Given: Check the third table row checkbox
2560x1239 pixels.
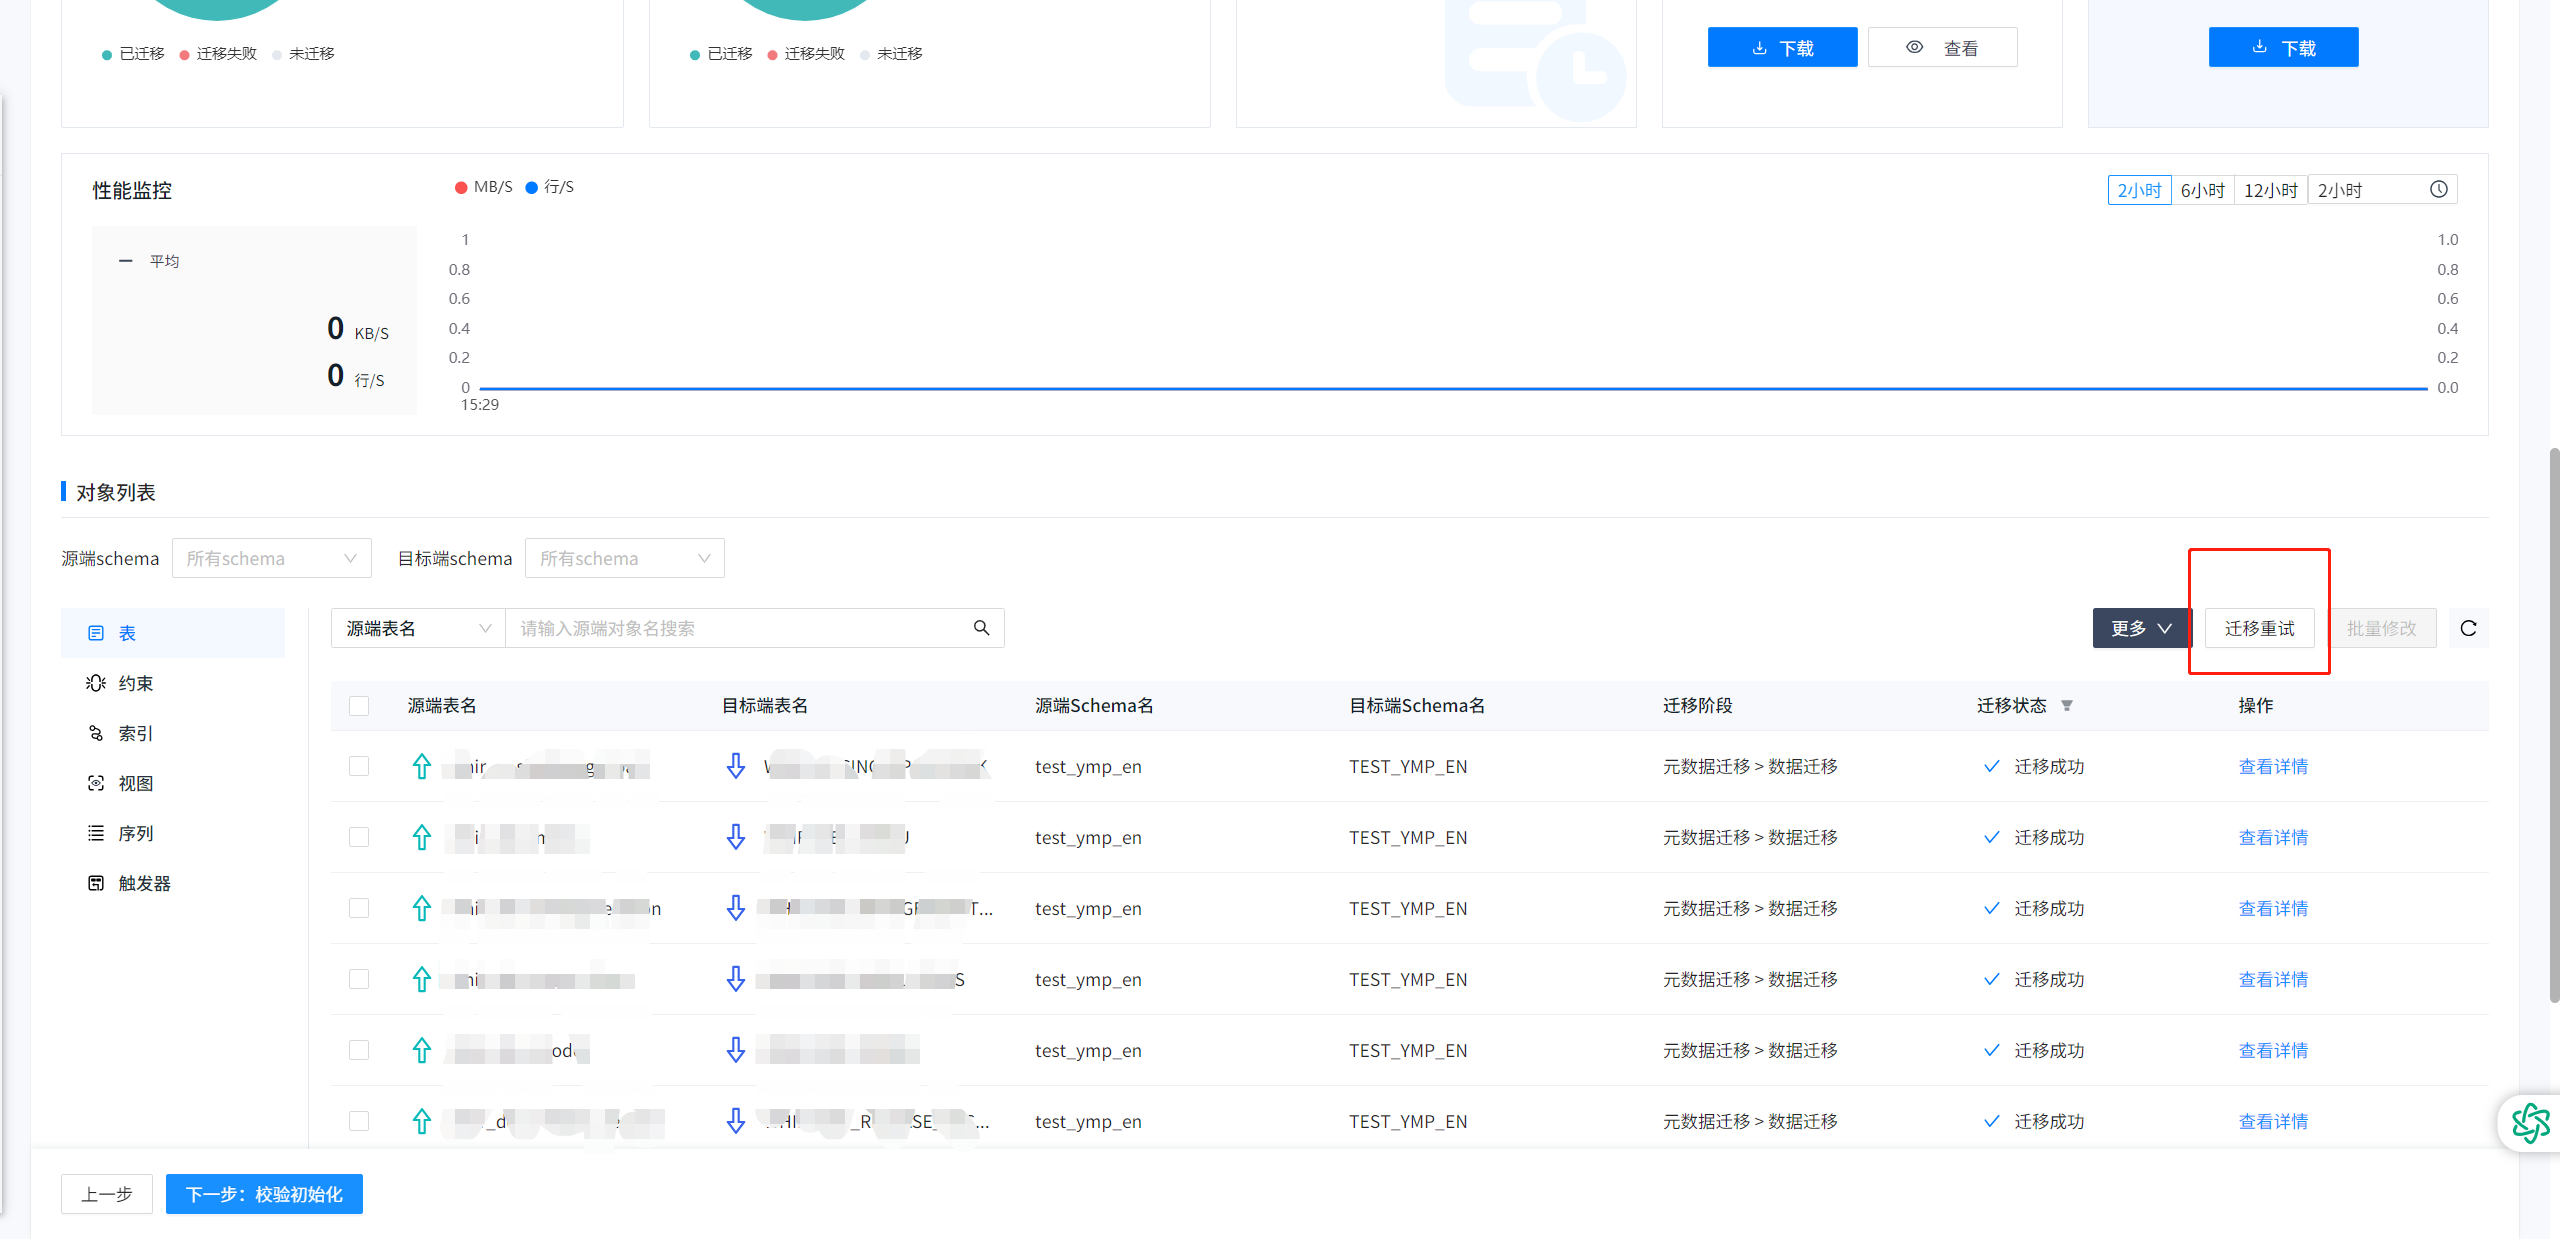Looking at the screenshot, I should pos(359,908).
